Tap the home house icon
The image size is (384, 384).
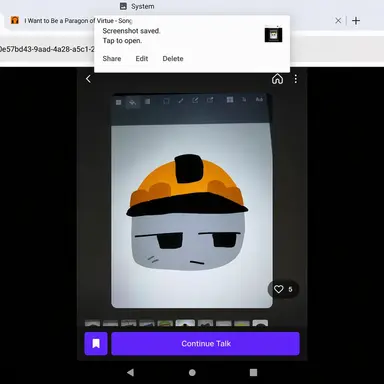coord(277,79)
